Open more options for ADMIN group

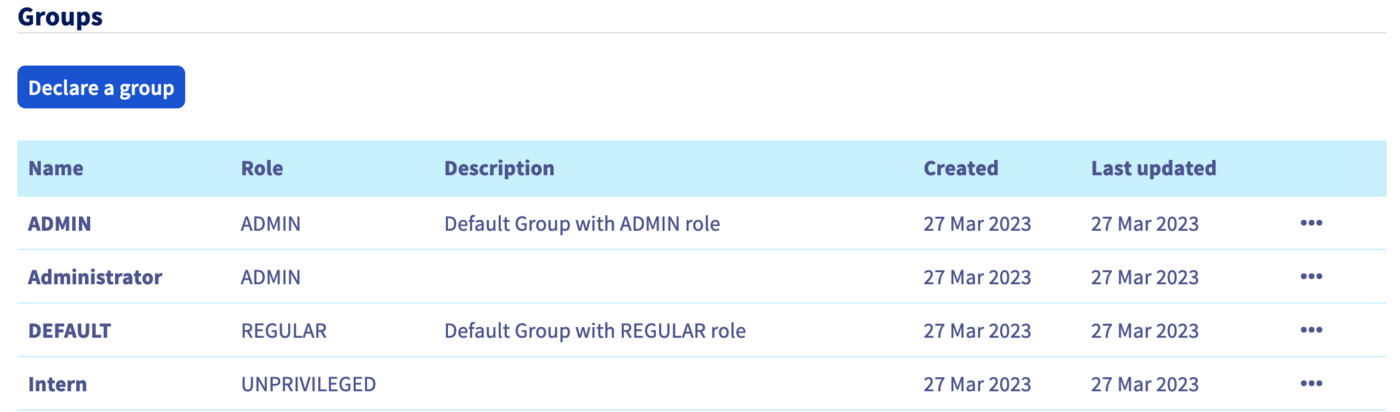point(1311,224)
